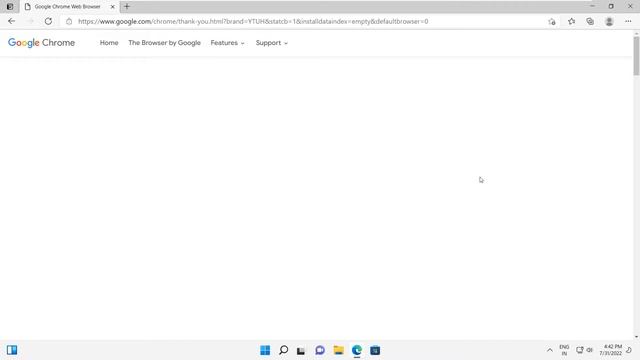Close the Google Chrome Web Browser tab

[113, 7]
